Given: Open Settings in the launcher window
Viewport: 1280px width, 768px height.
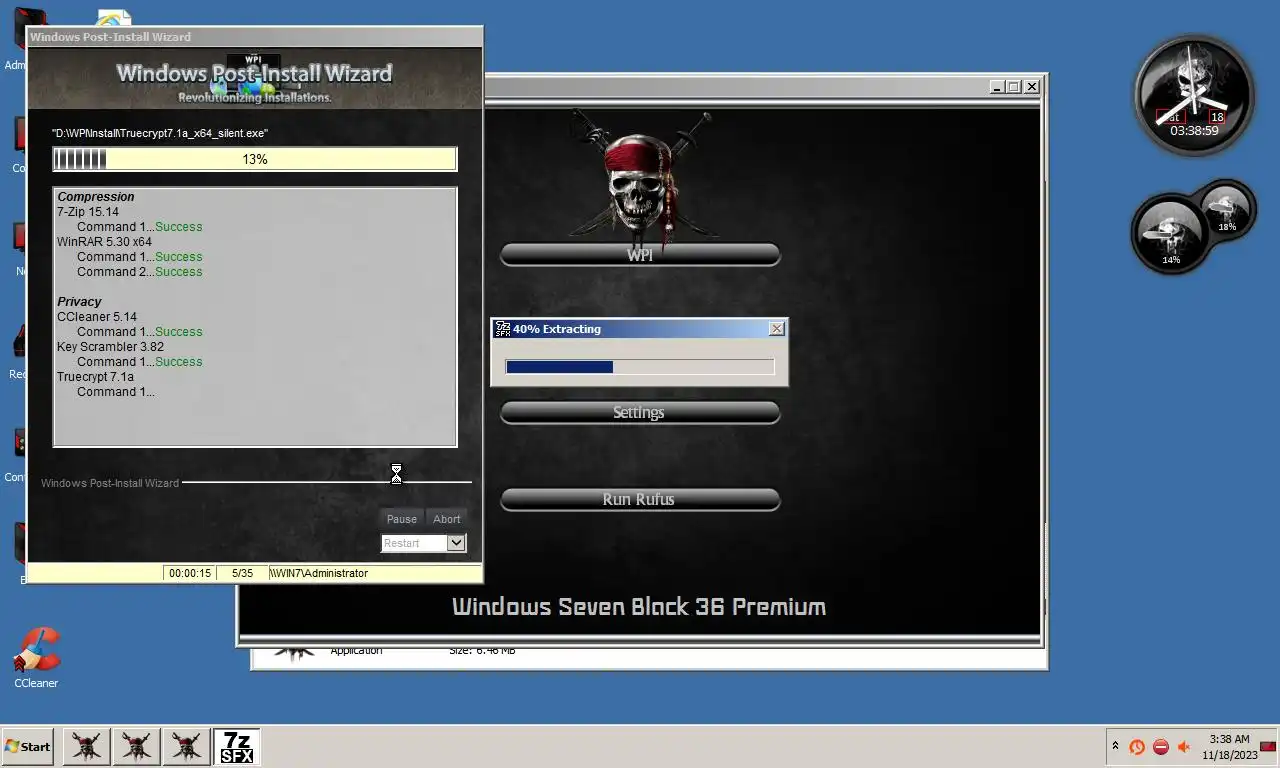Looking at the screenshot, I should pos(640,413).
